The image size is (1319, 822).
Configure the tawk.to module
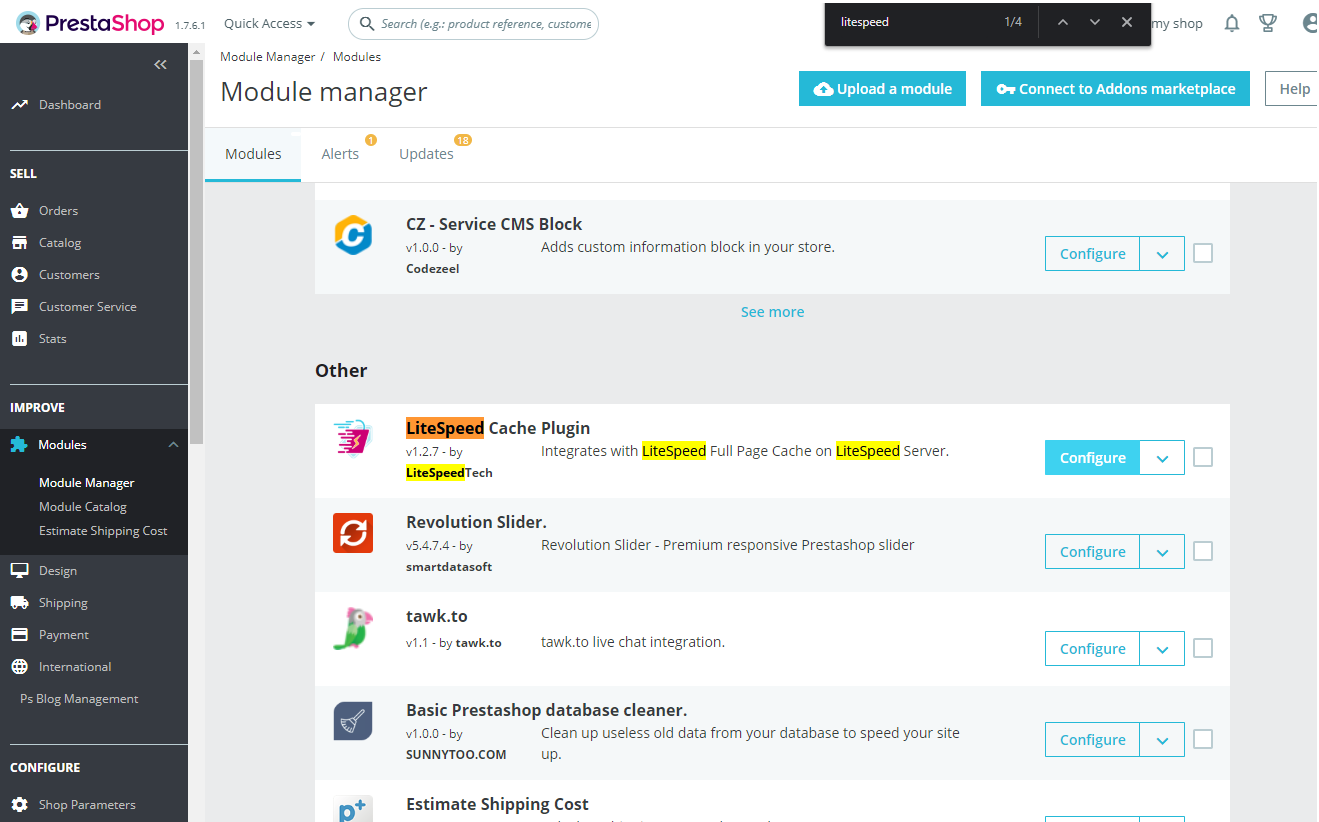pyautogui.click(x=1092, y=649)
